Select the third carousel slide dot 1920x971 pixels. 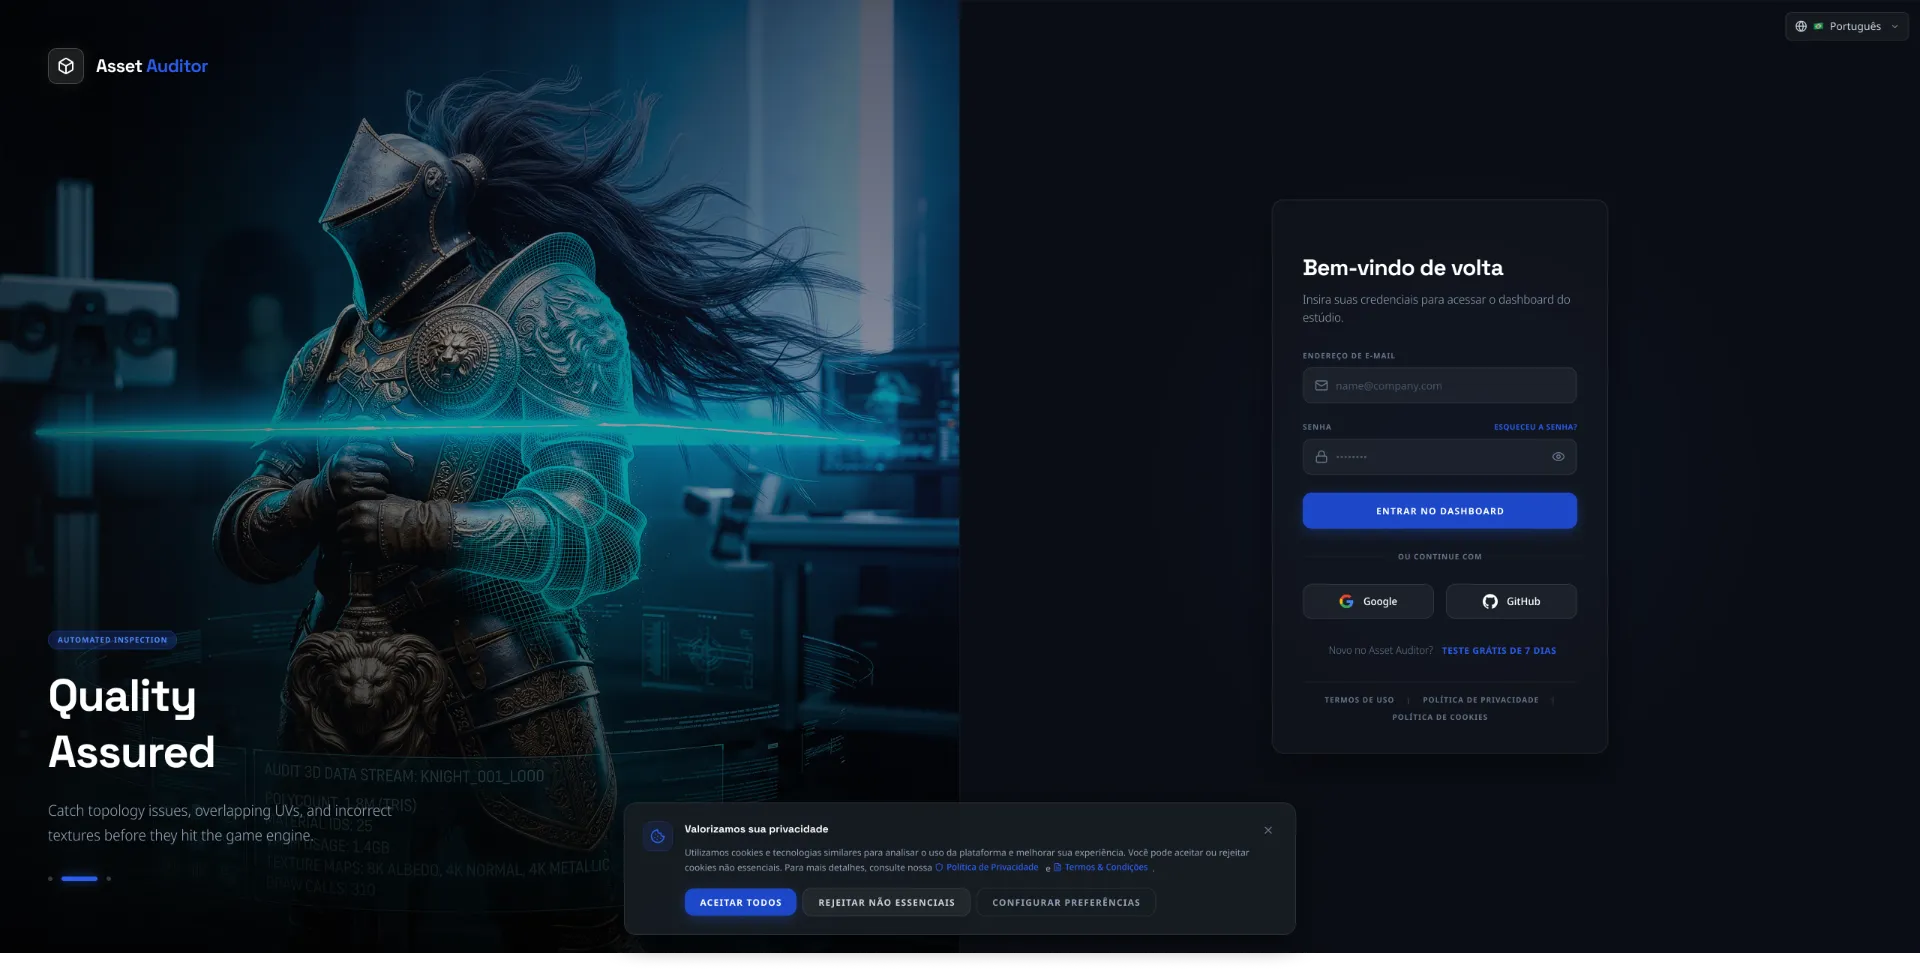coord(108,879)
